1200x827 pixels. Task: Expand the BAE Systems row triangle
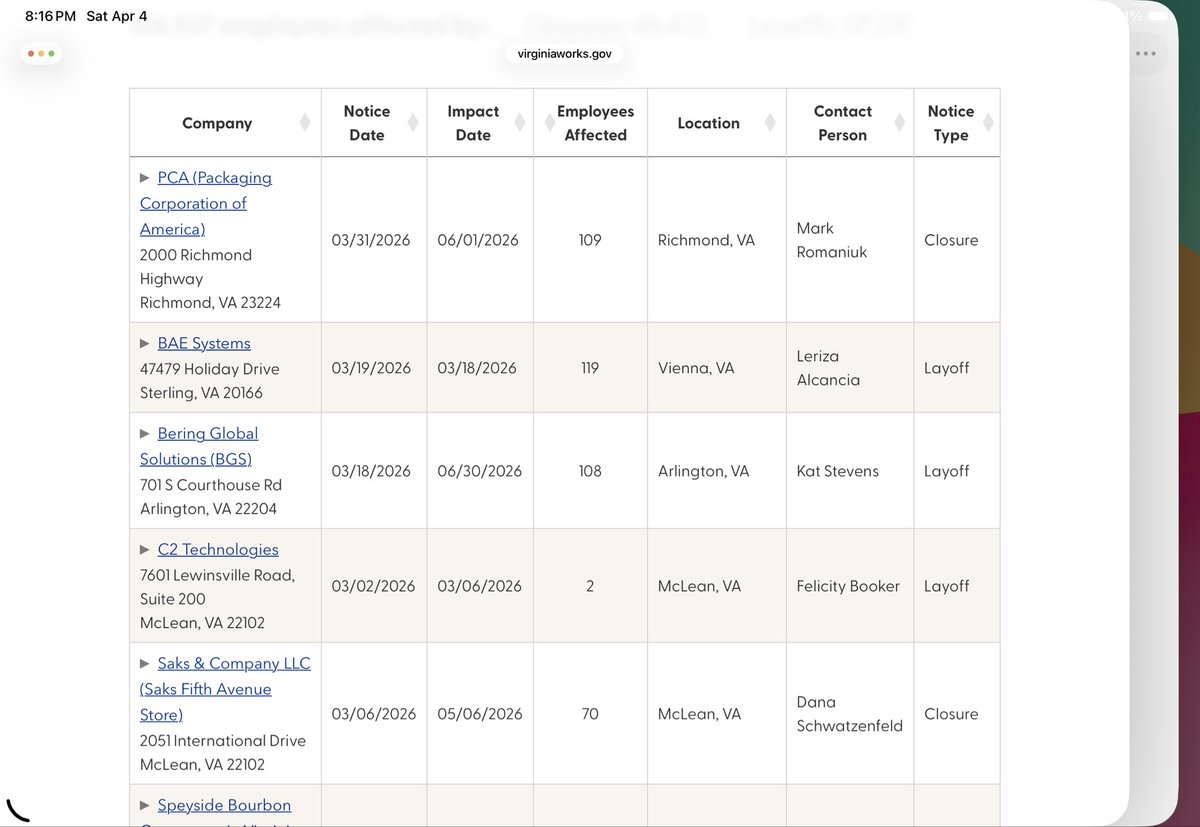tap(145, 343)
